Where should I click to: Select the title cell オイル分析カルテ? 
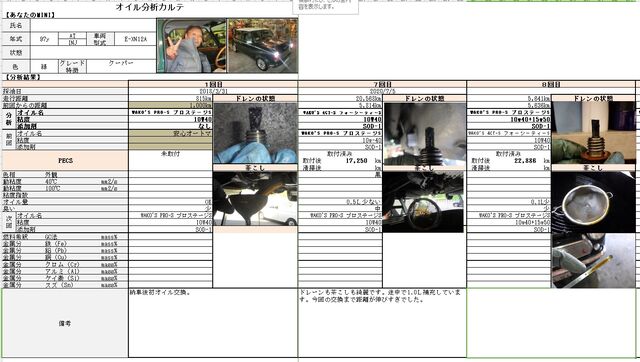149,7
